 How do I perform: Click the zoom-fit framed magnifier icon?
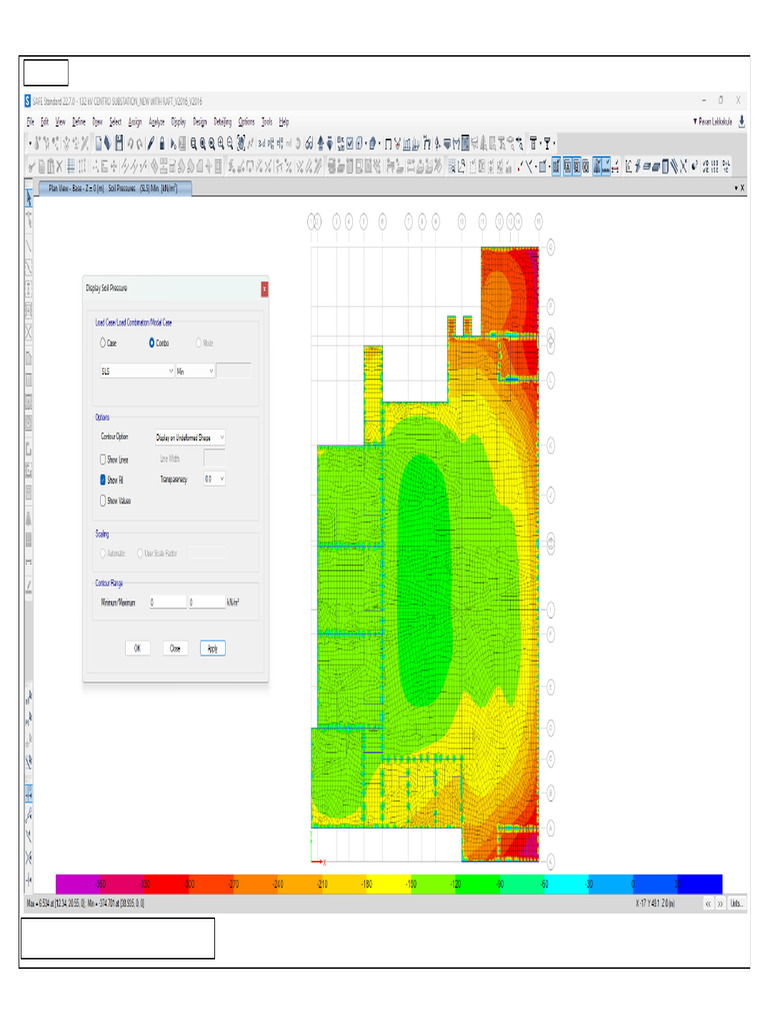pos(241,144)
